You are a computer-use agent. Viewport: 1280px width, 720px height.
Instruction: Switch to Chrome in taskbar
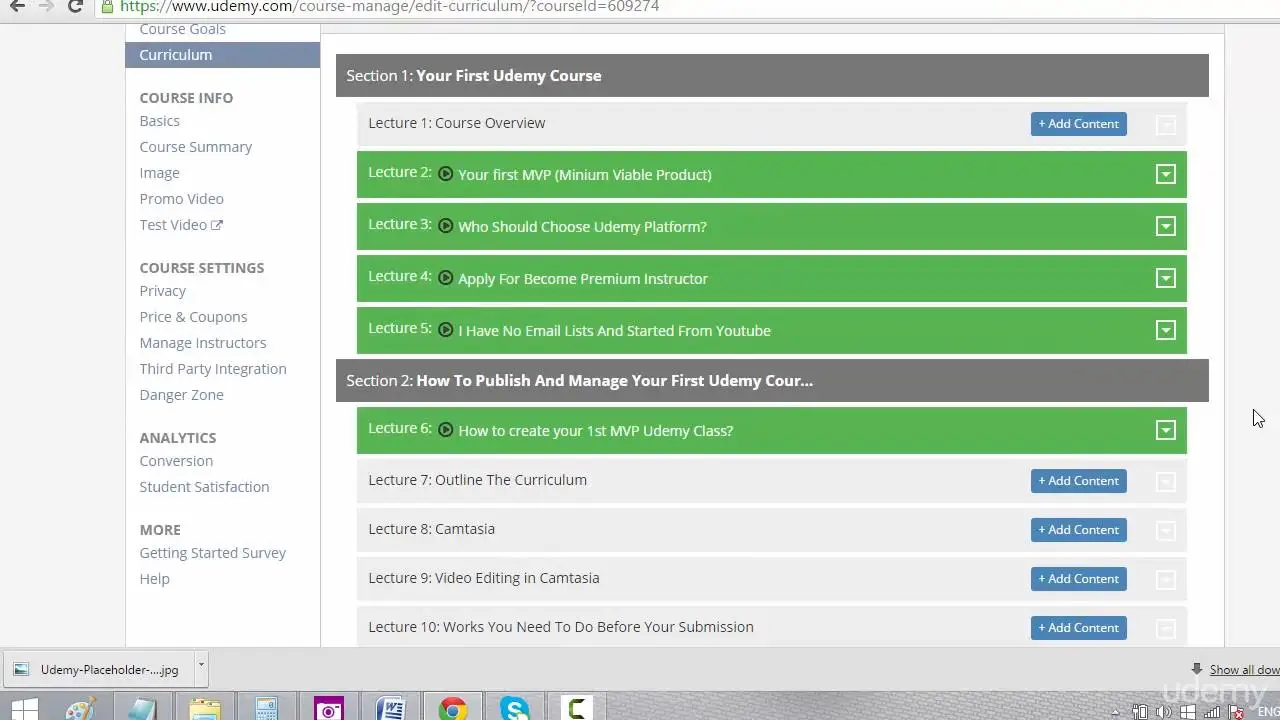pyautogui.click(x=452, y=709)
